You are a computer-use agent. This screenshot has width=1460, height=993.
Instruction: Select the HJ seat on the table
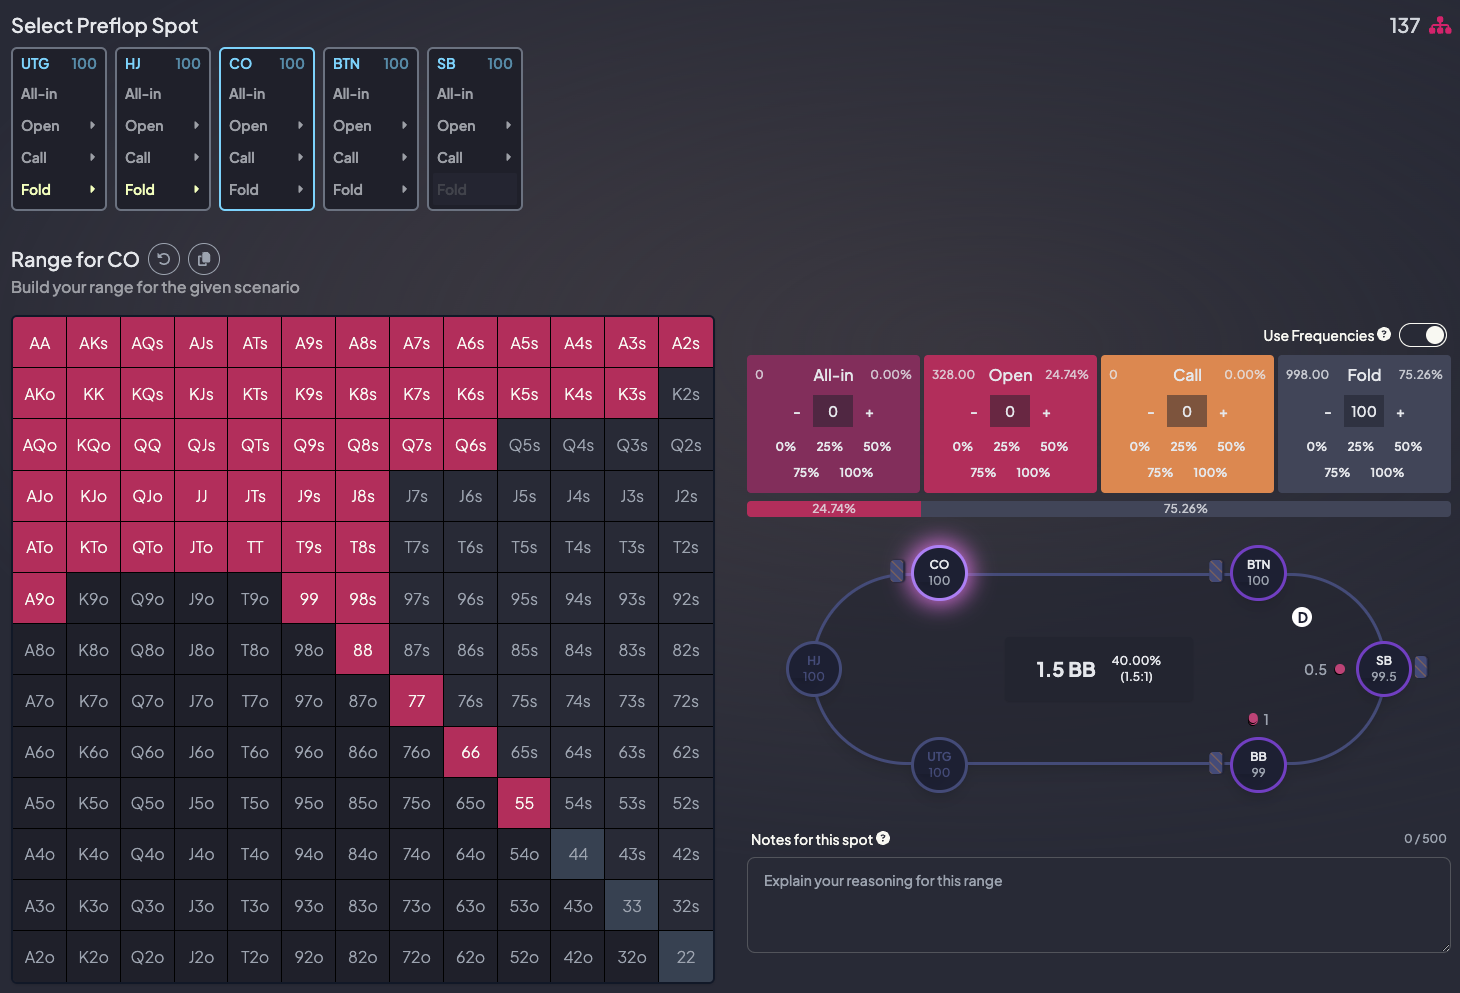pyautogui.click(x=814, y=669)
